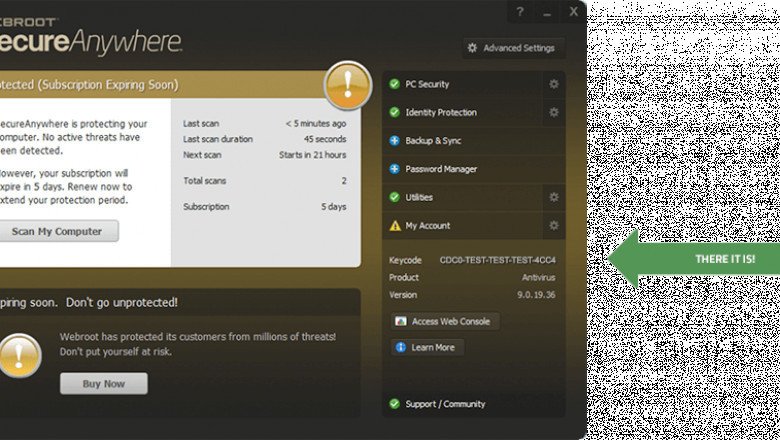Screen dimensions: 780x440
Task: Click the Support / Community check icon
Action: pos(394,404)
